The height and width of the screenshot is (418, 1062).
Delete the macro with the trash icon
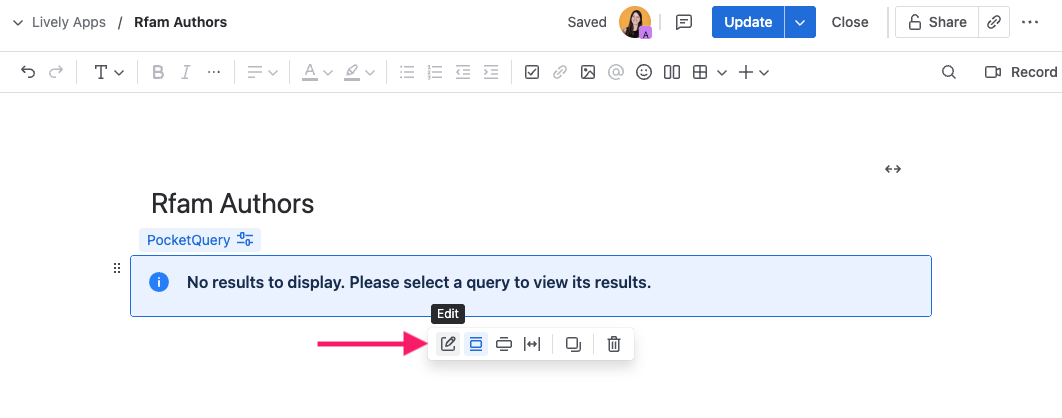coord(614,345)
